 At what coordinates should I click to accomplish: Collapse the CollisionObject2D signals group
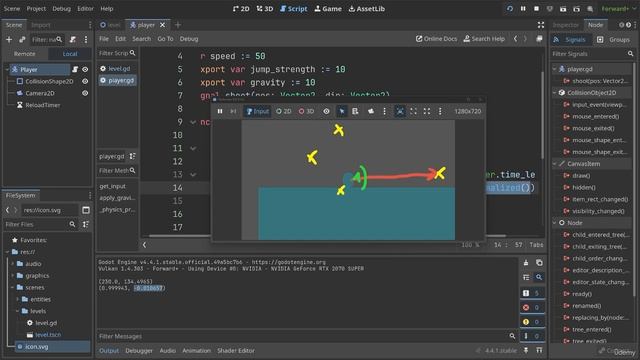[554, 93]
